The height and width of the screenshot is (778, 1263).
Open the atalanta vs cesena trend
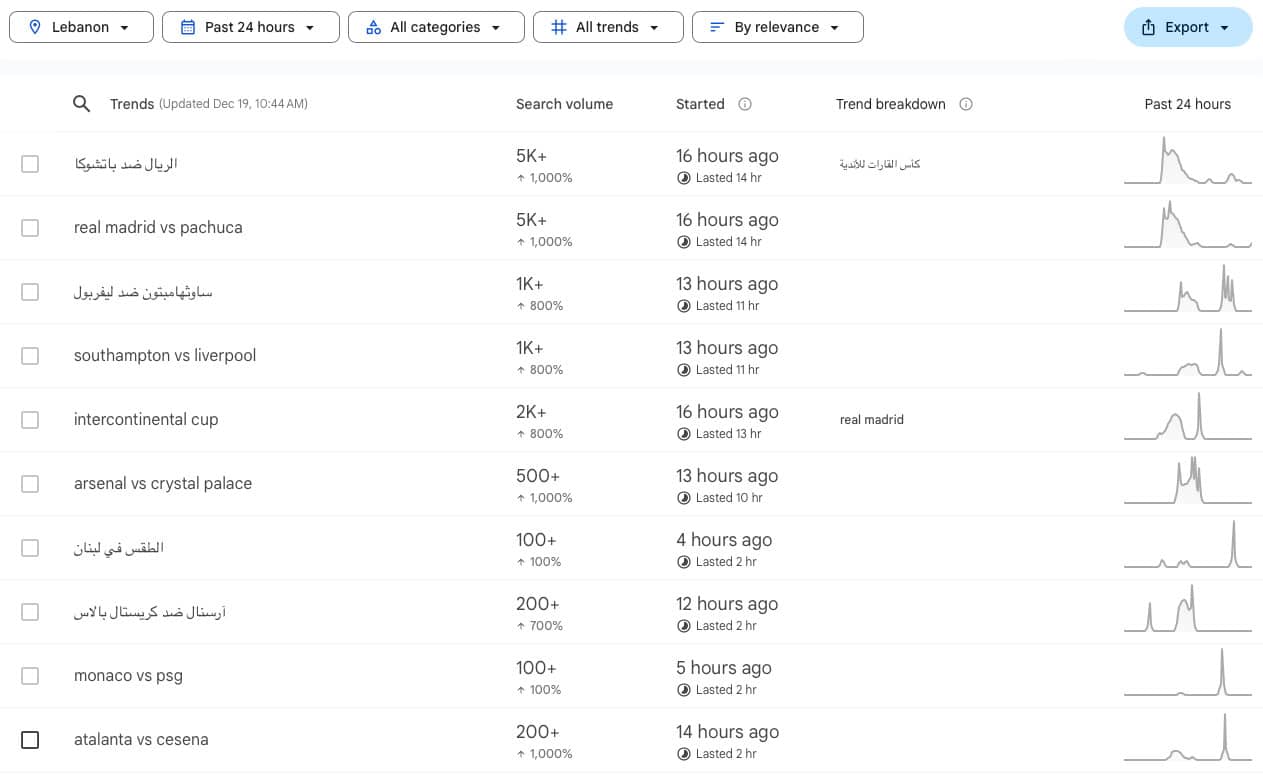(x=141, y=740)
